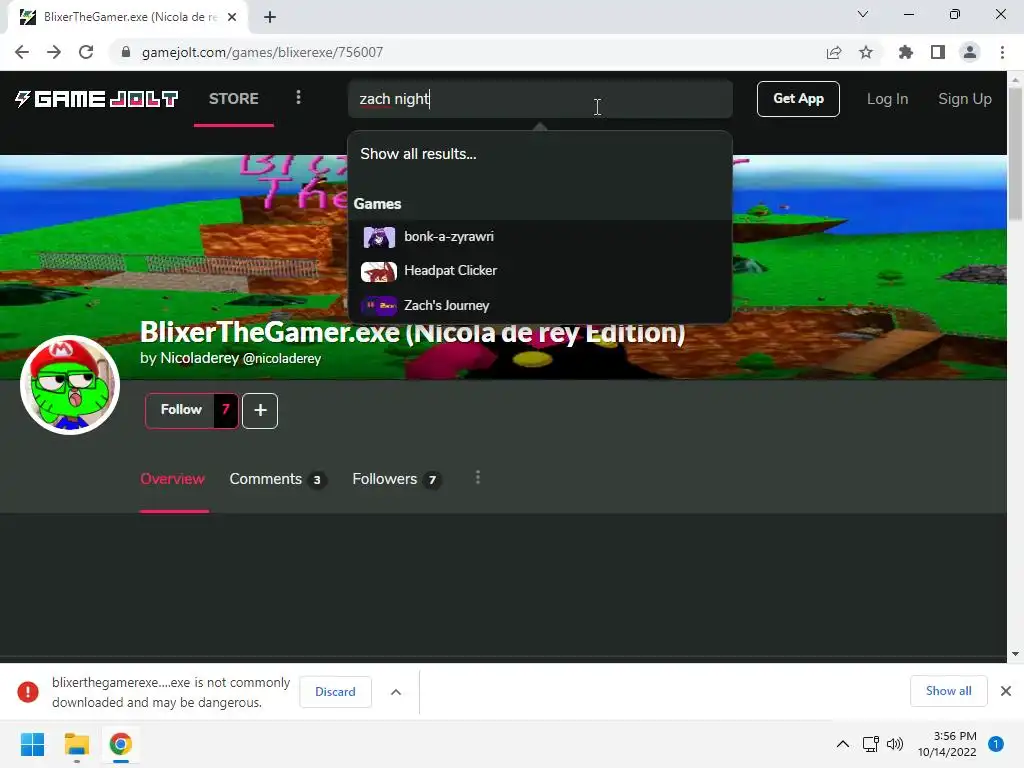This screenshot has height=768, width=1024.
Task: Click Chrome icon in taskbar
Action: click(x=120, y=744)
